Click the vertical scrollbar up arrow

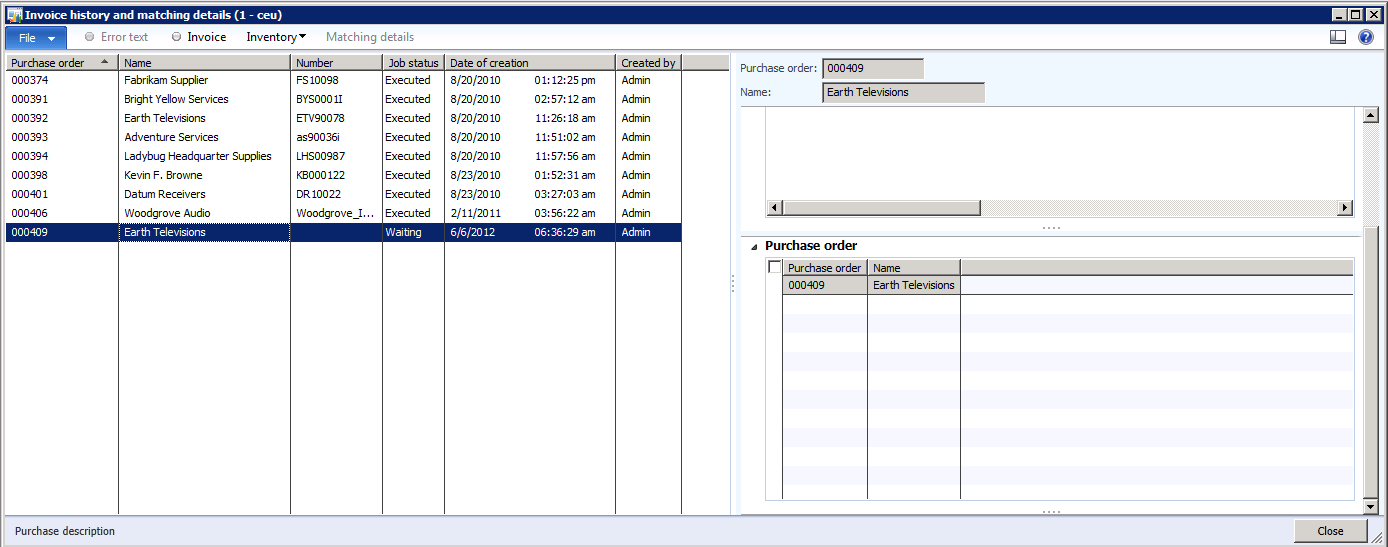click(x=1371, y=116)
